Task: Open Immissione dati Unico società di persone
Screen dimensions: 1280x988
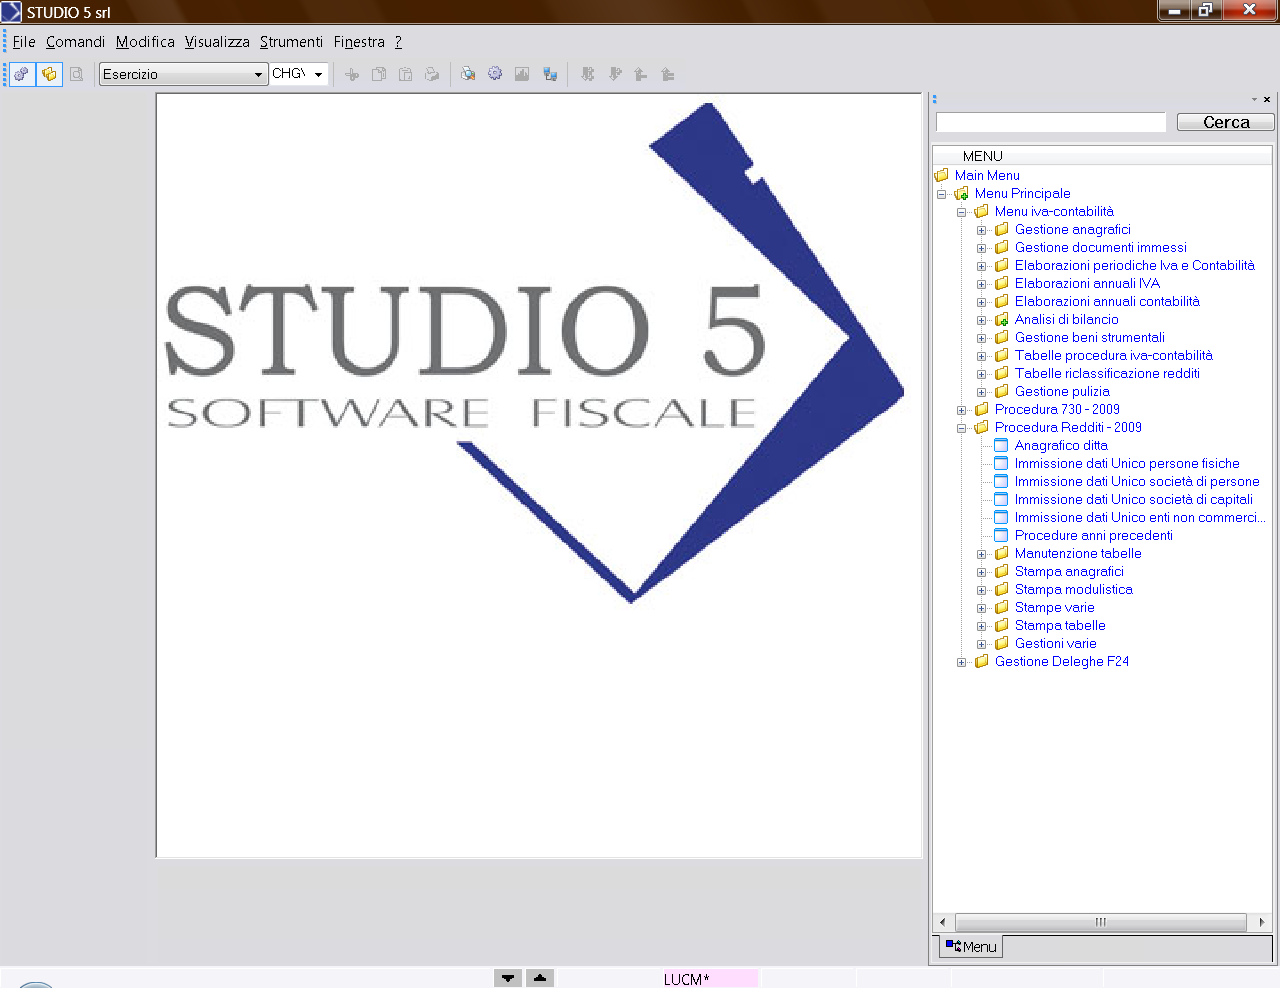Action: (1137, 481)
